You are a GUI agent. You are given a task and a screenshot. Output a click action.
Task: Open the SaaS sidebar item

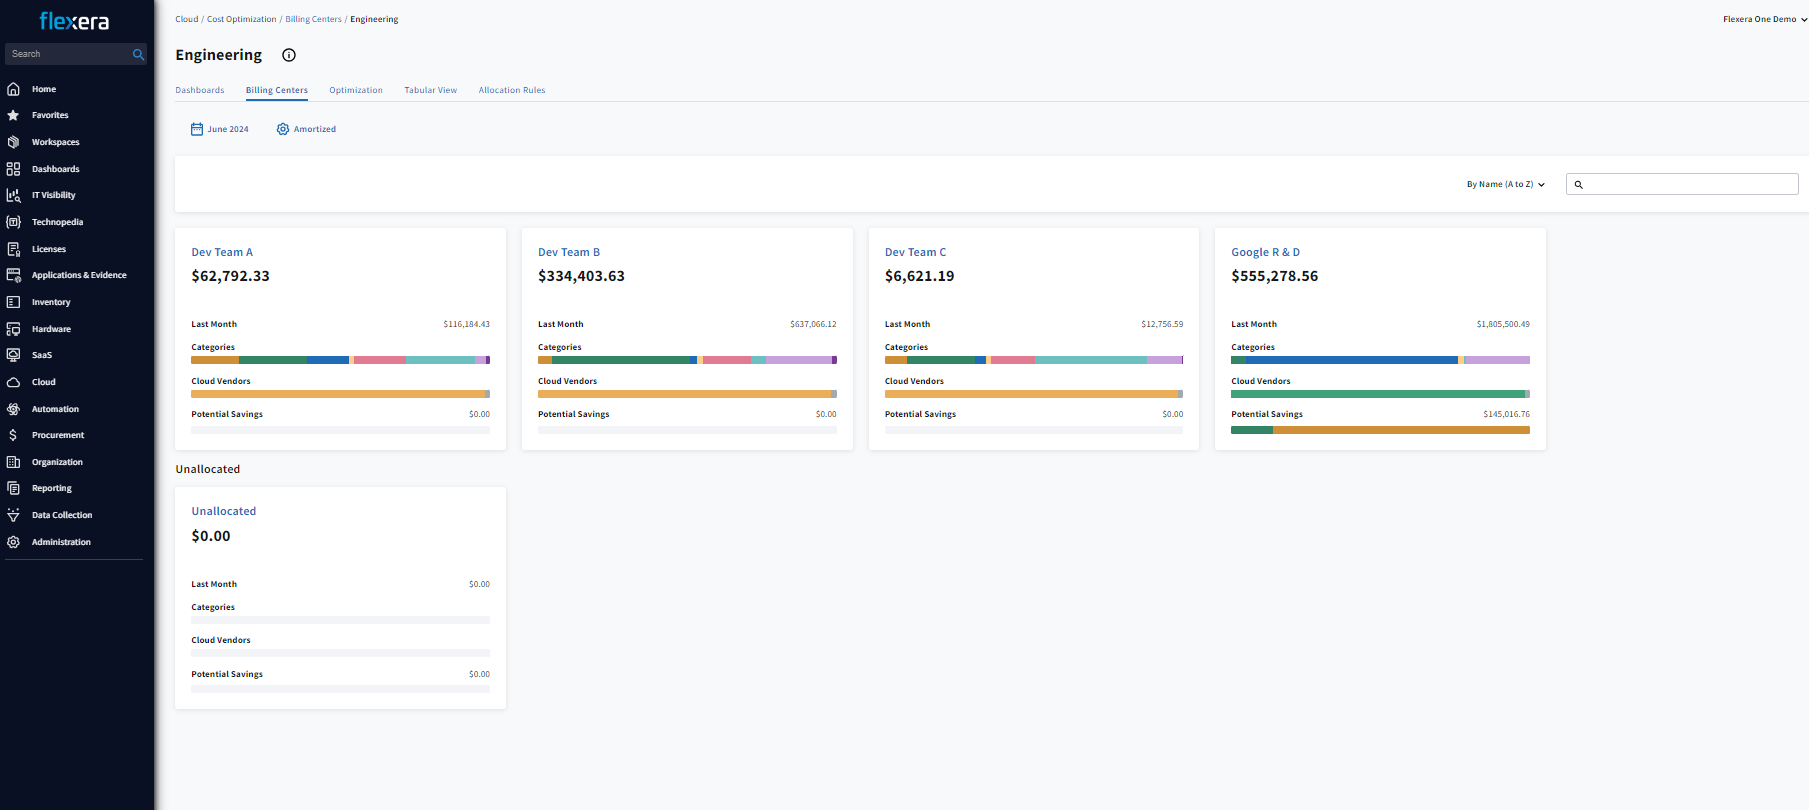tap(41, 355)
